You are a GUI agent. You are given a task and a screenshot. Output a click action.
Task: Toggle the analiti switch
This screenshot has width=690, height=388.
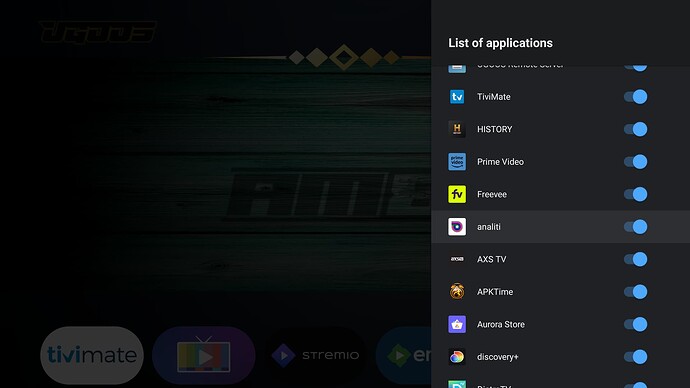coord(635,227)
